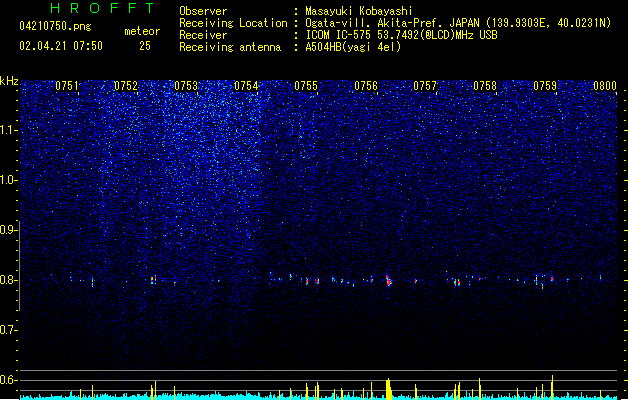Screen dimensions: 629x400
Task: Click the kHz axis unit label
Action: pyautogui.click(x=9, y=81)
